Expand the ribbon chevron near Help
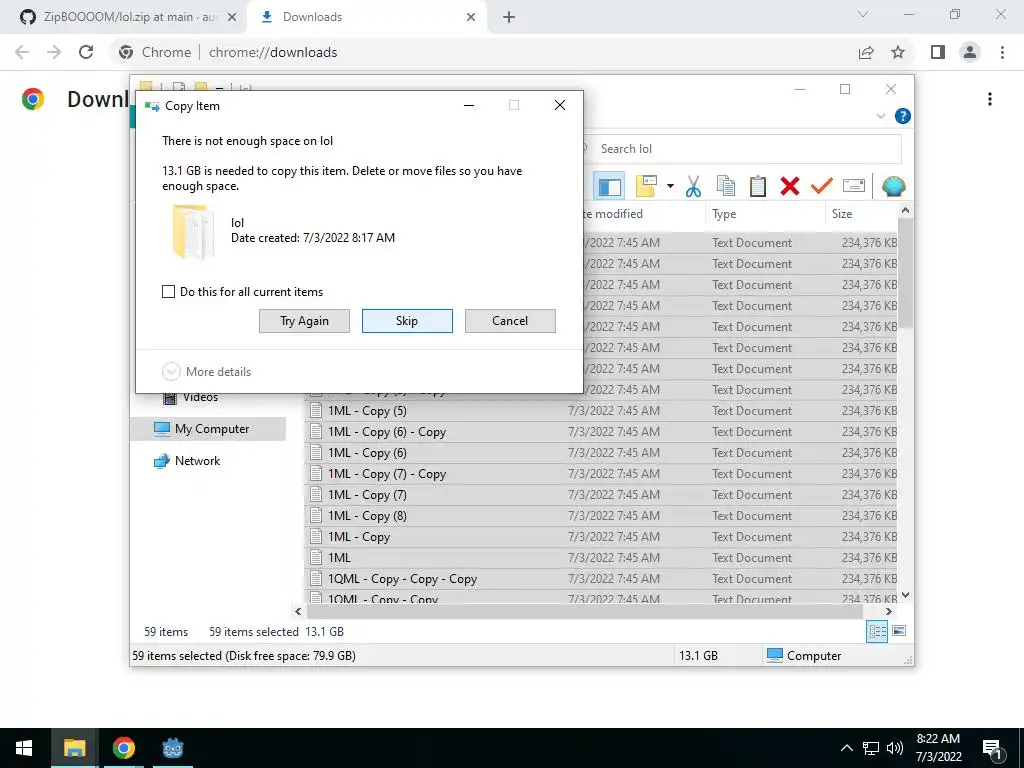The image size is (1024, 768). tap(880, 116)
